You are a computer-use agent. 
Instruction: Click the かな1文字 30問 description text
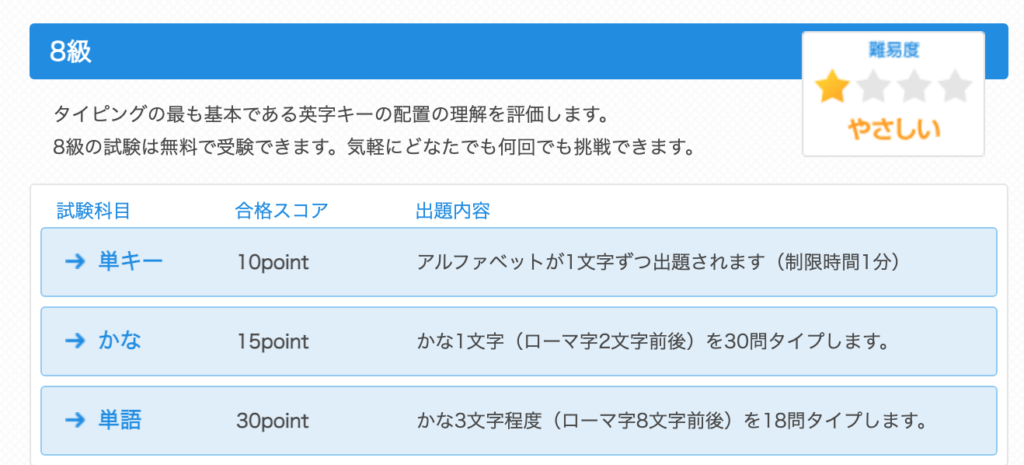[653, 342]
